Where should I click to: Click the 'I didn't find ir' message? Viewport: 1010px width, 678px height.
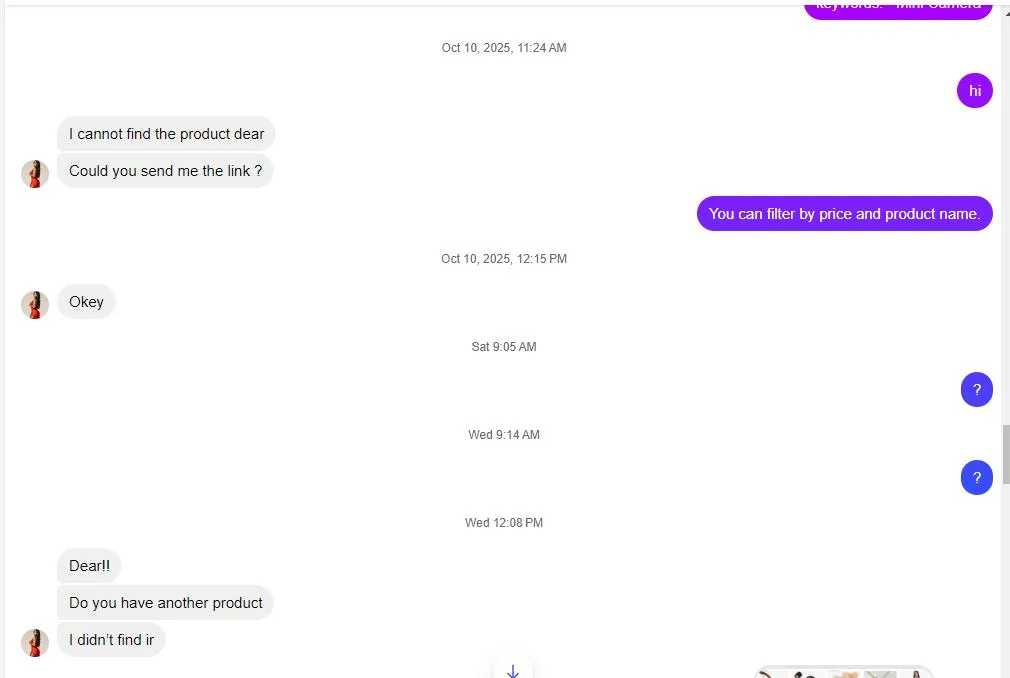coord(111,640)
